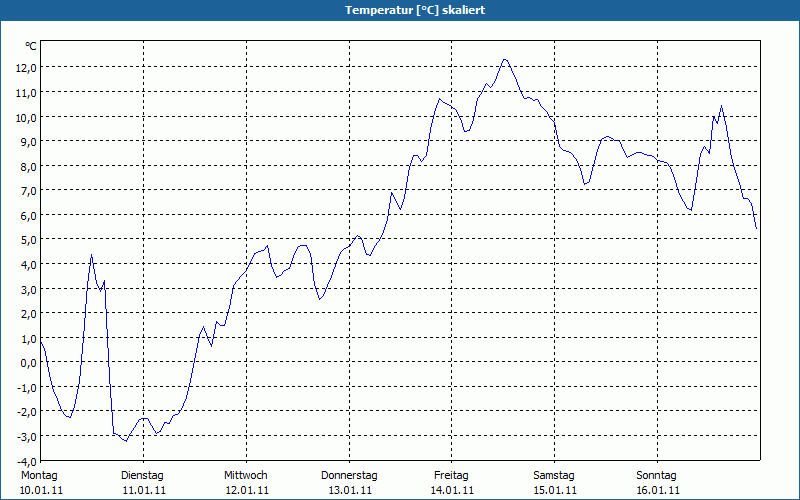
Task: Click the 10,0 axis value
Action: tap(26, 117)
